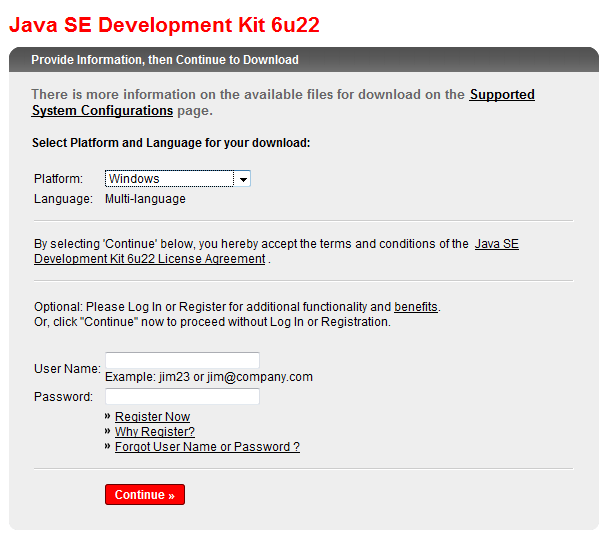Image resolution: width=609 pixels, height=540 pixels.
Task: Click the Platform combo box showing Windows
Action: [169, 179]
